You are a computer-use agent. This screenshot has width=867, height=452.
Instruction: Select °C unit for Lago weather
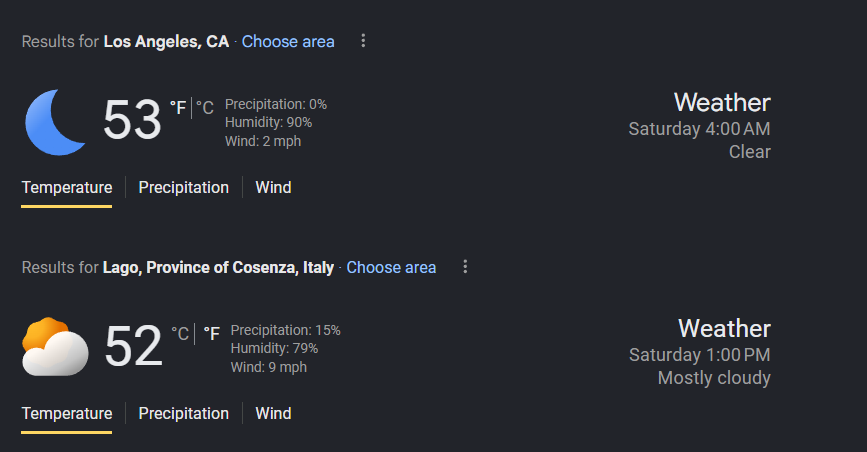180,333
